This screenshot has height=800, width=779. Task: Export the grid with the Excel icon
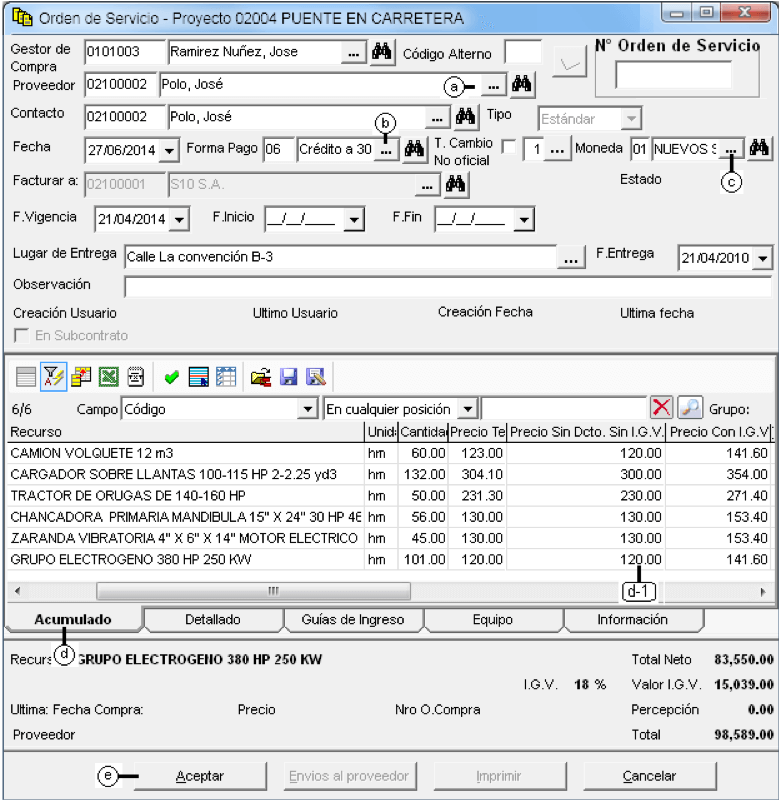click(108, 378)
